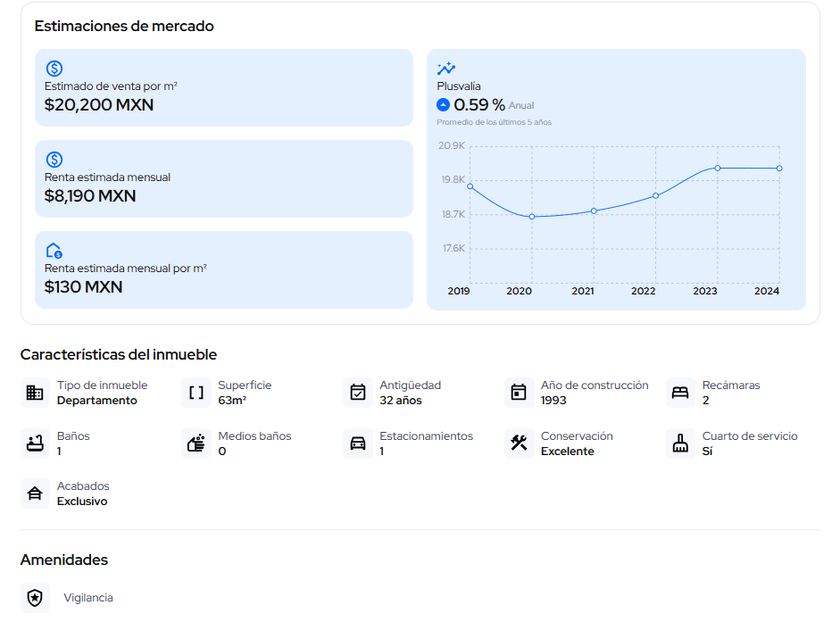Open the $8,190 MXN monthly rent card
The width and height of the screenshot is (840, 630).
click(224, 179)
